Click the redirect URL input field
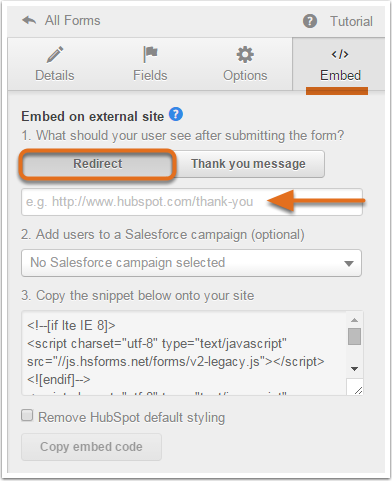The width and height of the screenshot is (392, 481). (192, 202)
